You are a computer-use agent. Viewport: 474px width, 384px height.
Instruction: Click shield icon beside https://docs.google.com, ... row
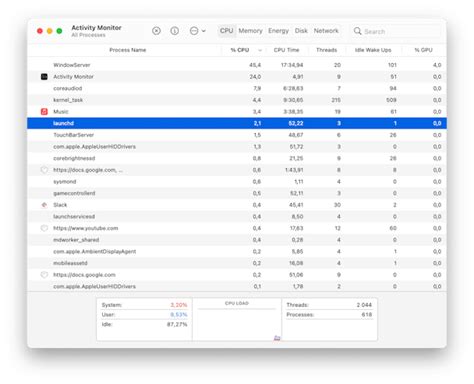[x=44, y=170]
